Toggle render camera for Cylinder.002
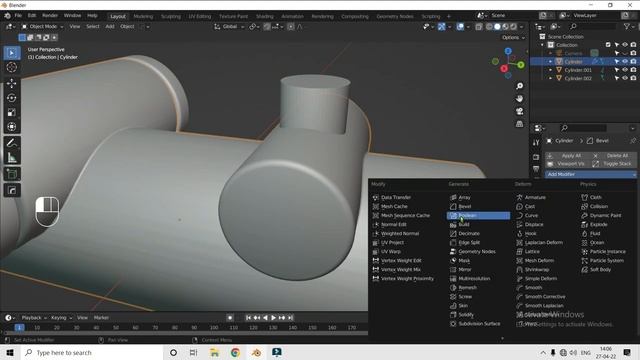 [x=633, y=78]
